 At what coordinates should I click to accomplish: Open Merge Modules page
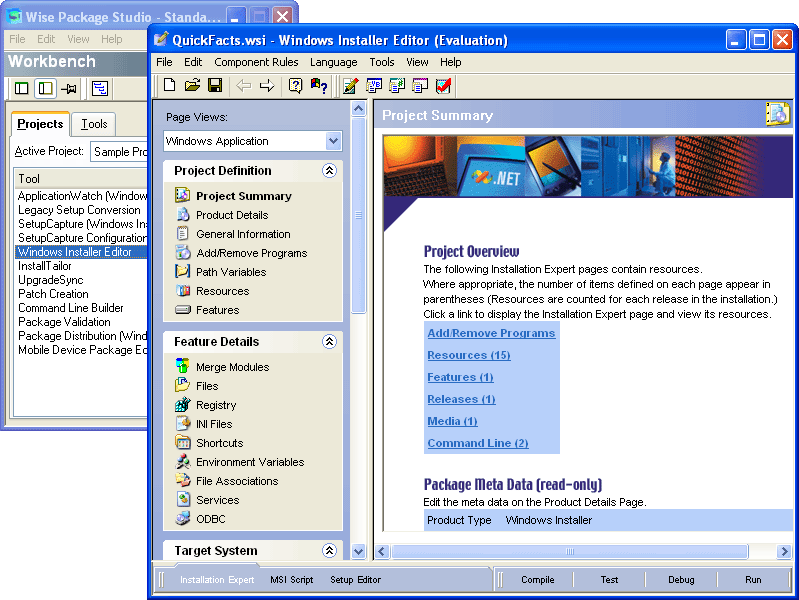(x=232, y=367)
